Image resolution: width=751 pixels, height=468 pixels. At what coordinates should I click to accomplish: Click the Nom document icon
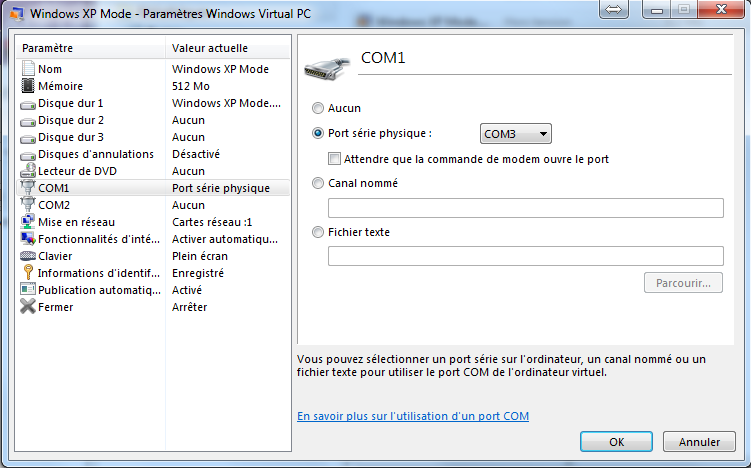click(28, 69)
